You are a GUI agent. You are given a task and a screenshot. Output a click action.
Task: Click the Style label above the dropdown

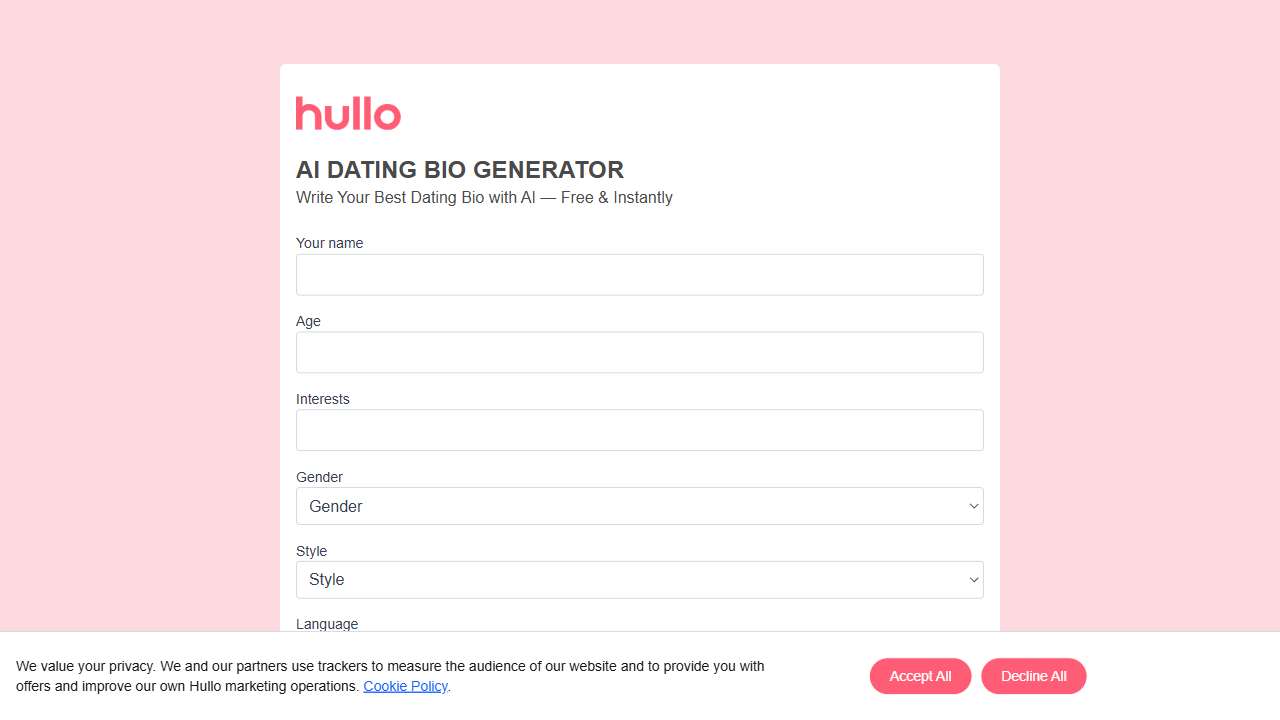(311, 551)
